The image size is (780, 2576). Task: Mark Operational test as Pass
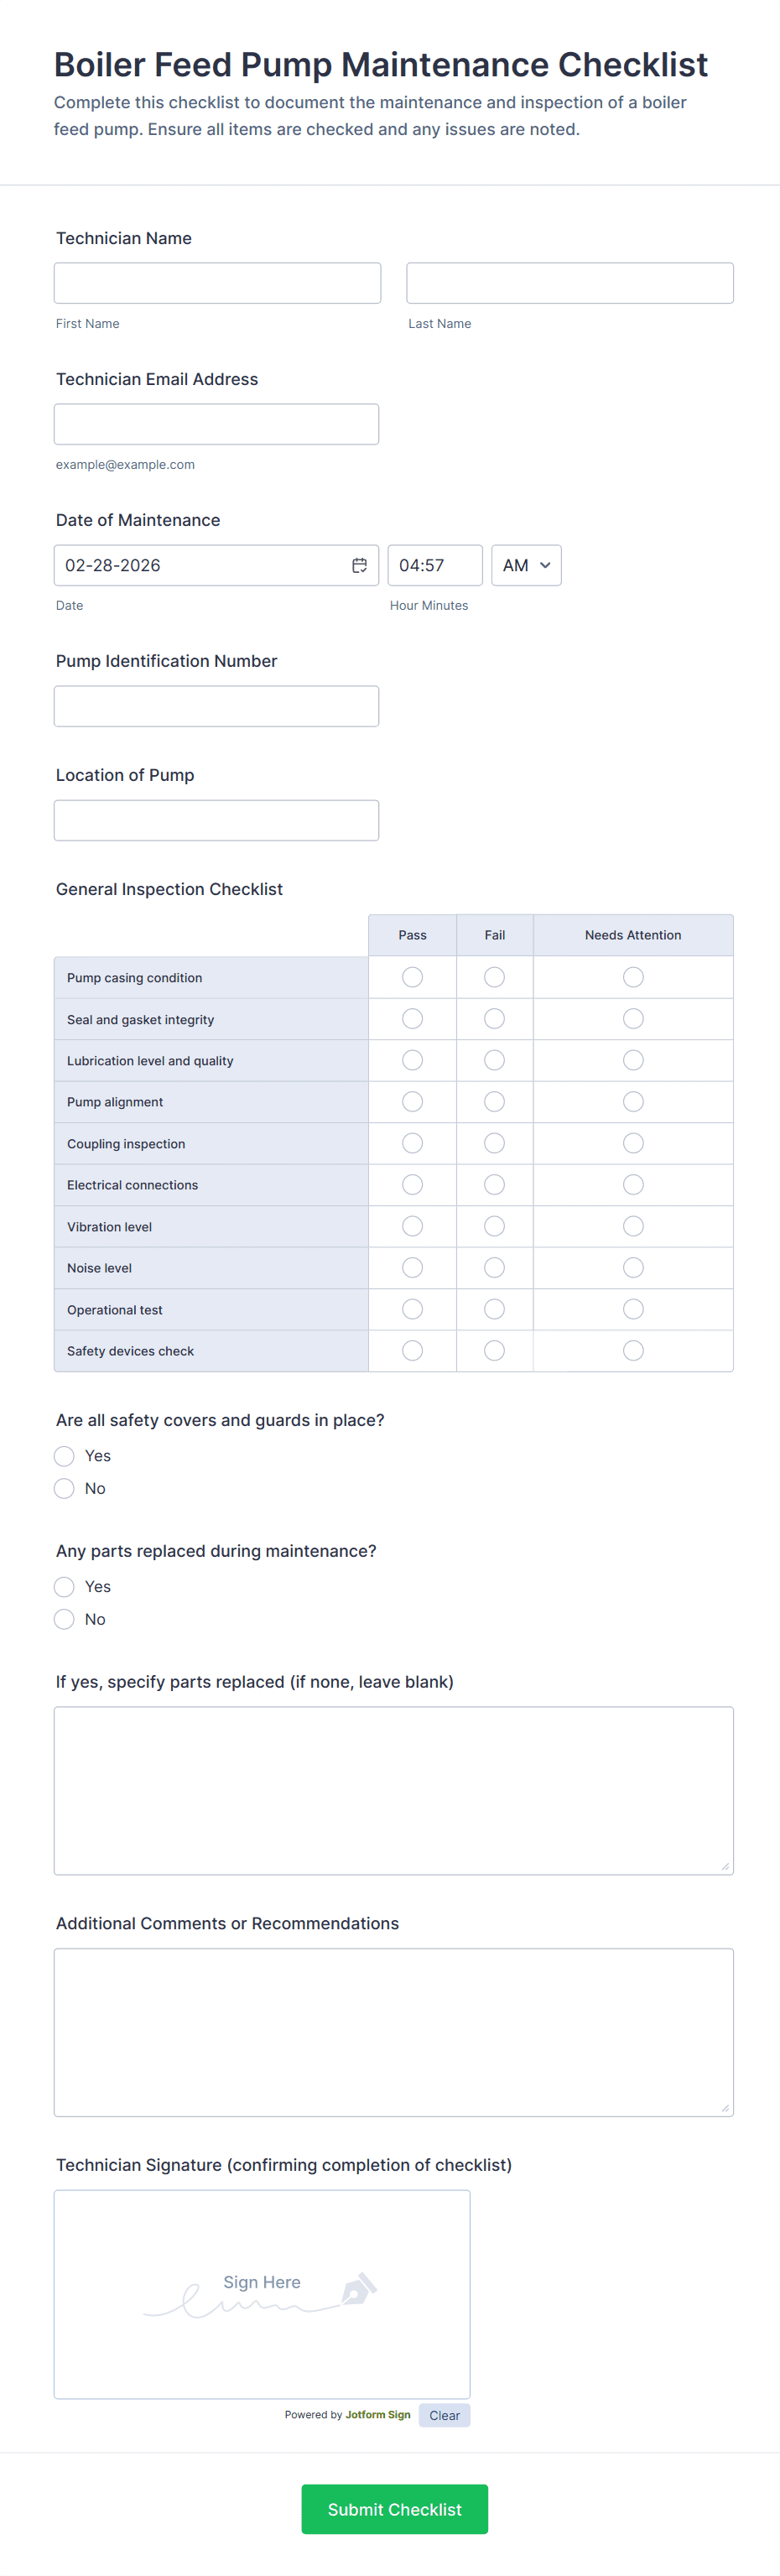[x=412, y=1309]
